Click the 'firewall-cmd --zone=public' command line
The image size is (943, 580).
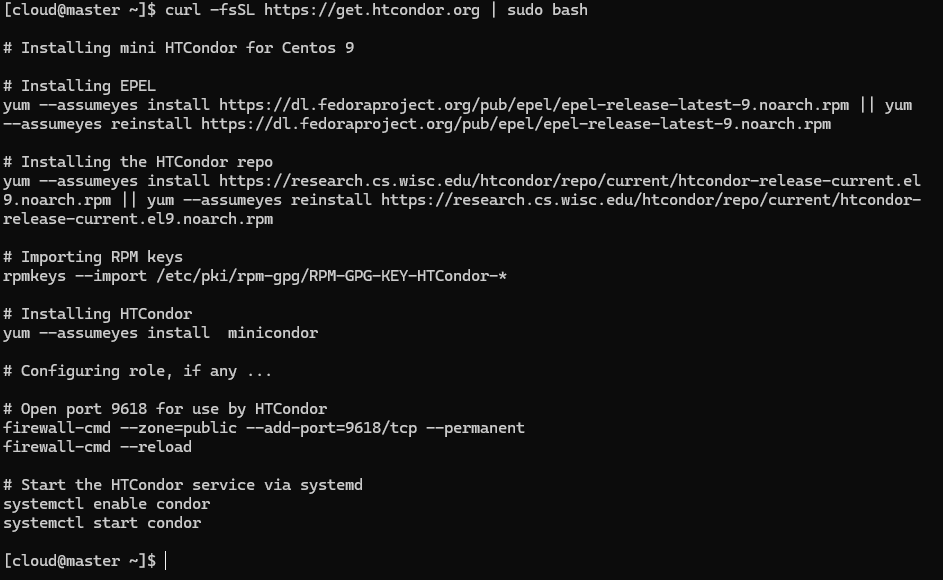(263, 428)
